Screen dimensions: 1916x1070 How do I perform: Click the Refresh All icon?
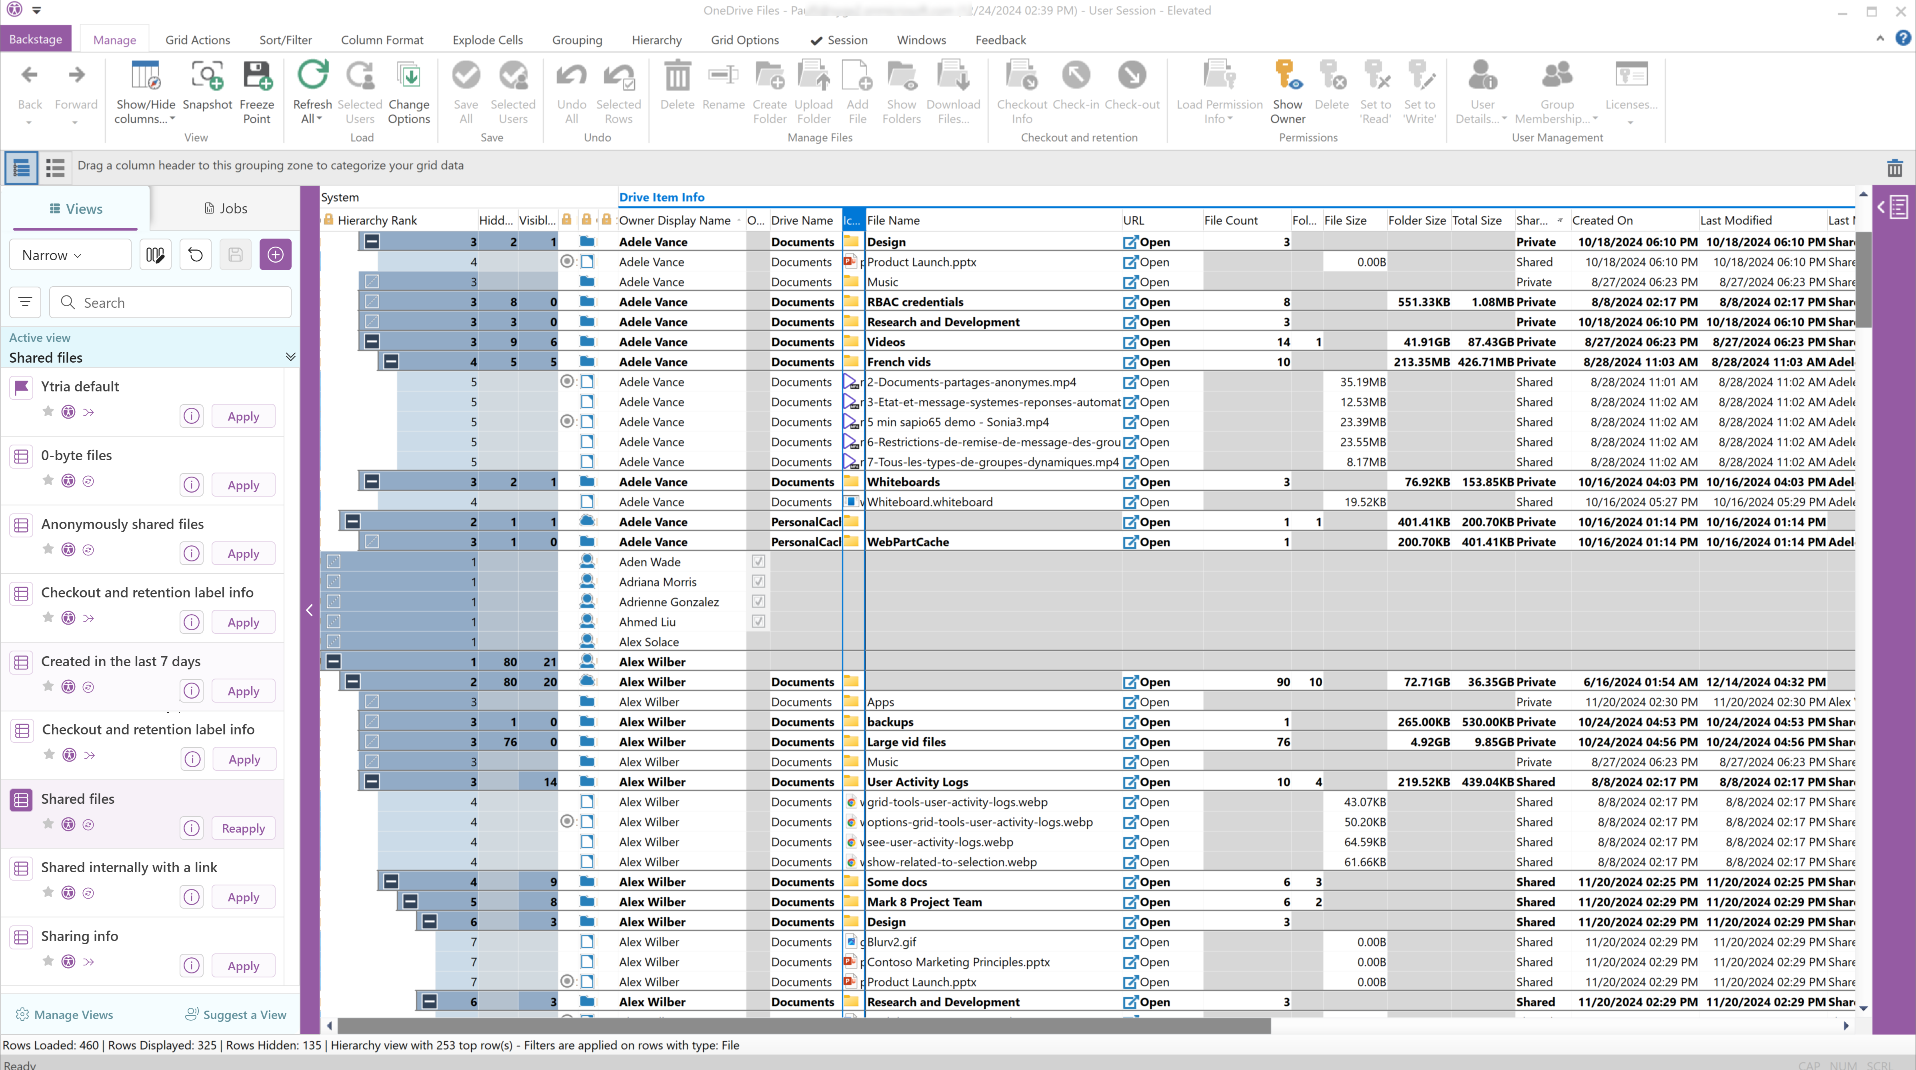click(x=312, y=76)
